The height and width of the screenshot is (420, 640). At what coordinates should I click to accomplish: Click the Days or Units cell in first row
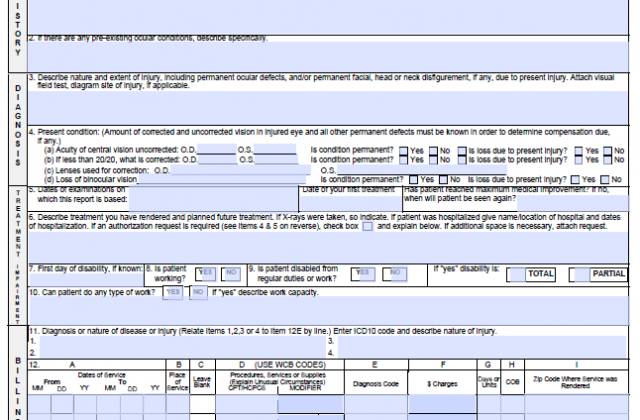click(489, 404)
